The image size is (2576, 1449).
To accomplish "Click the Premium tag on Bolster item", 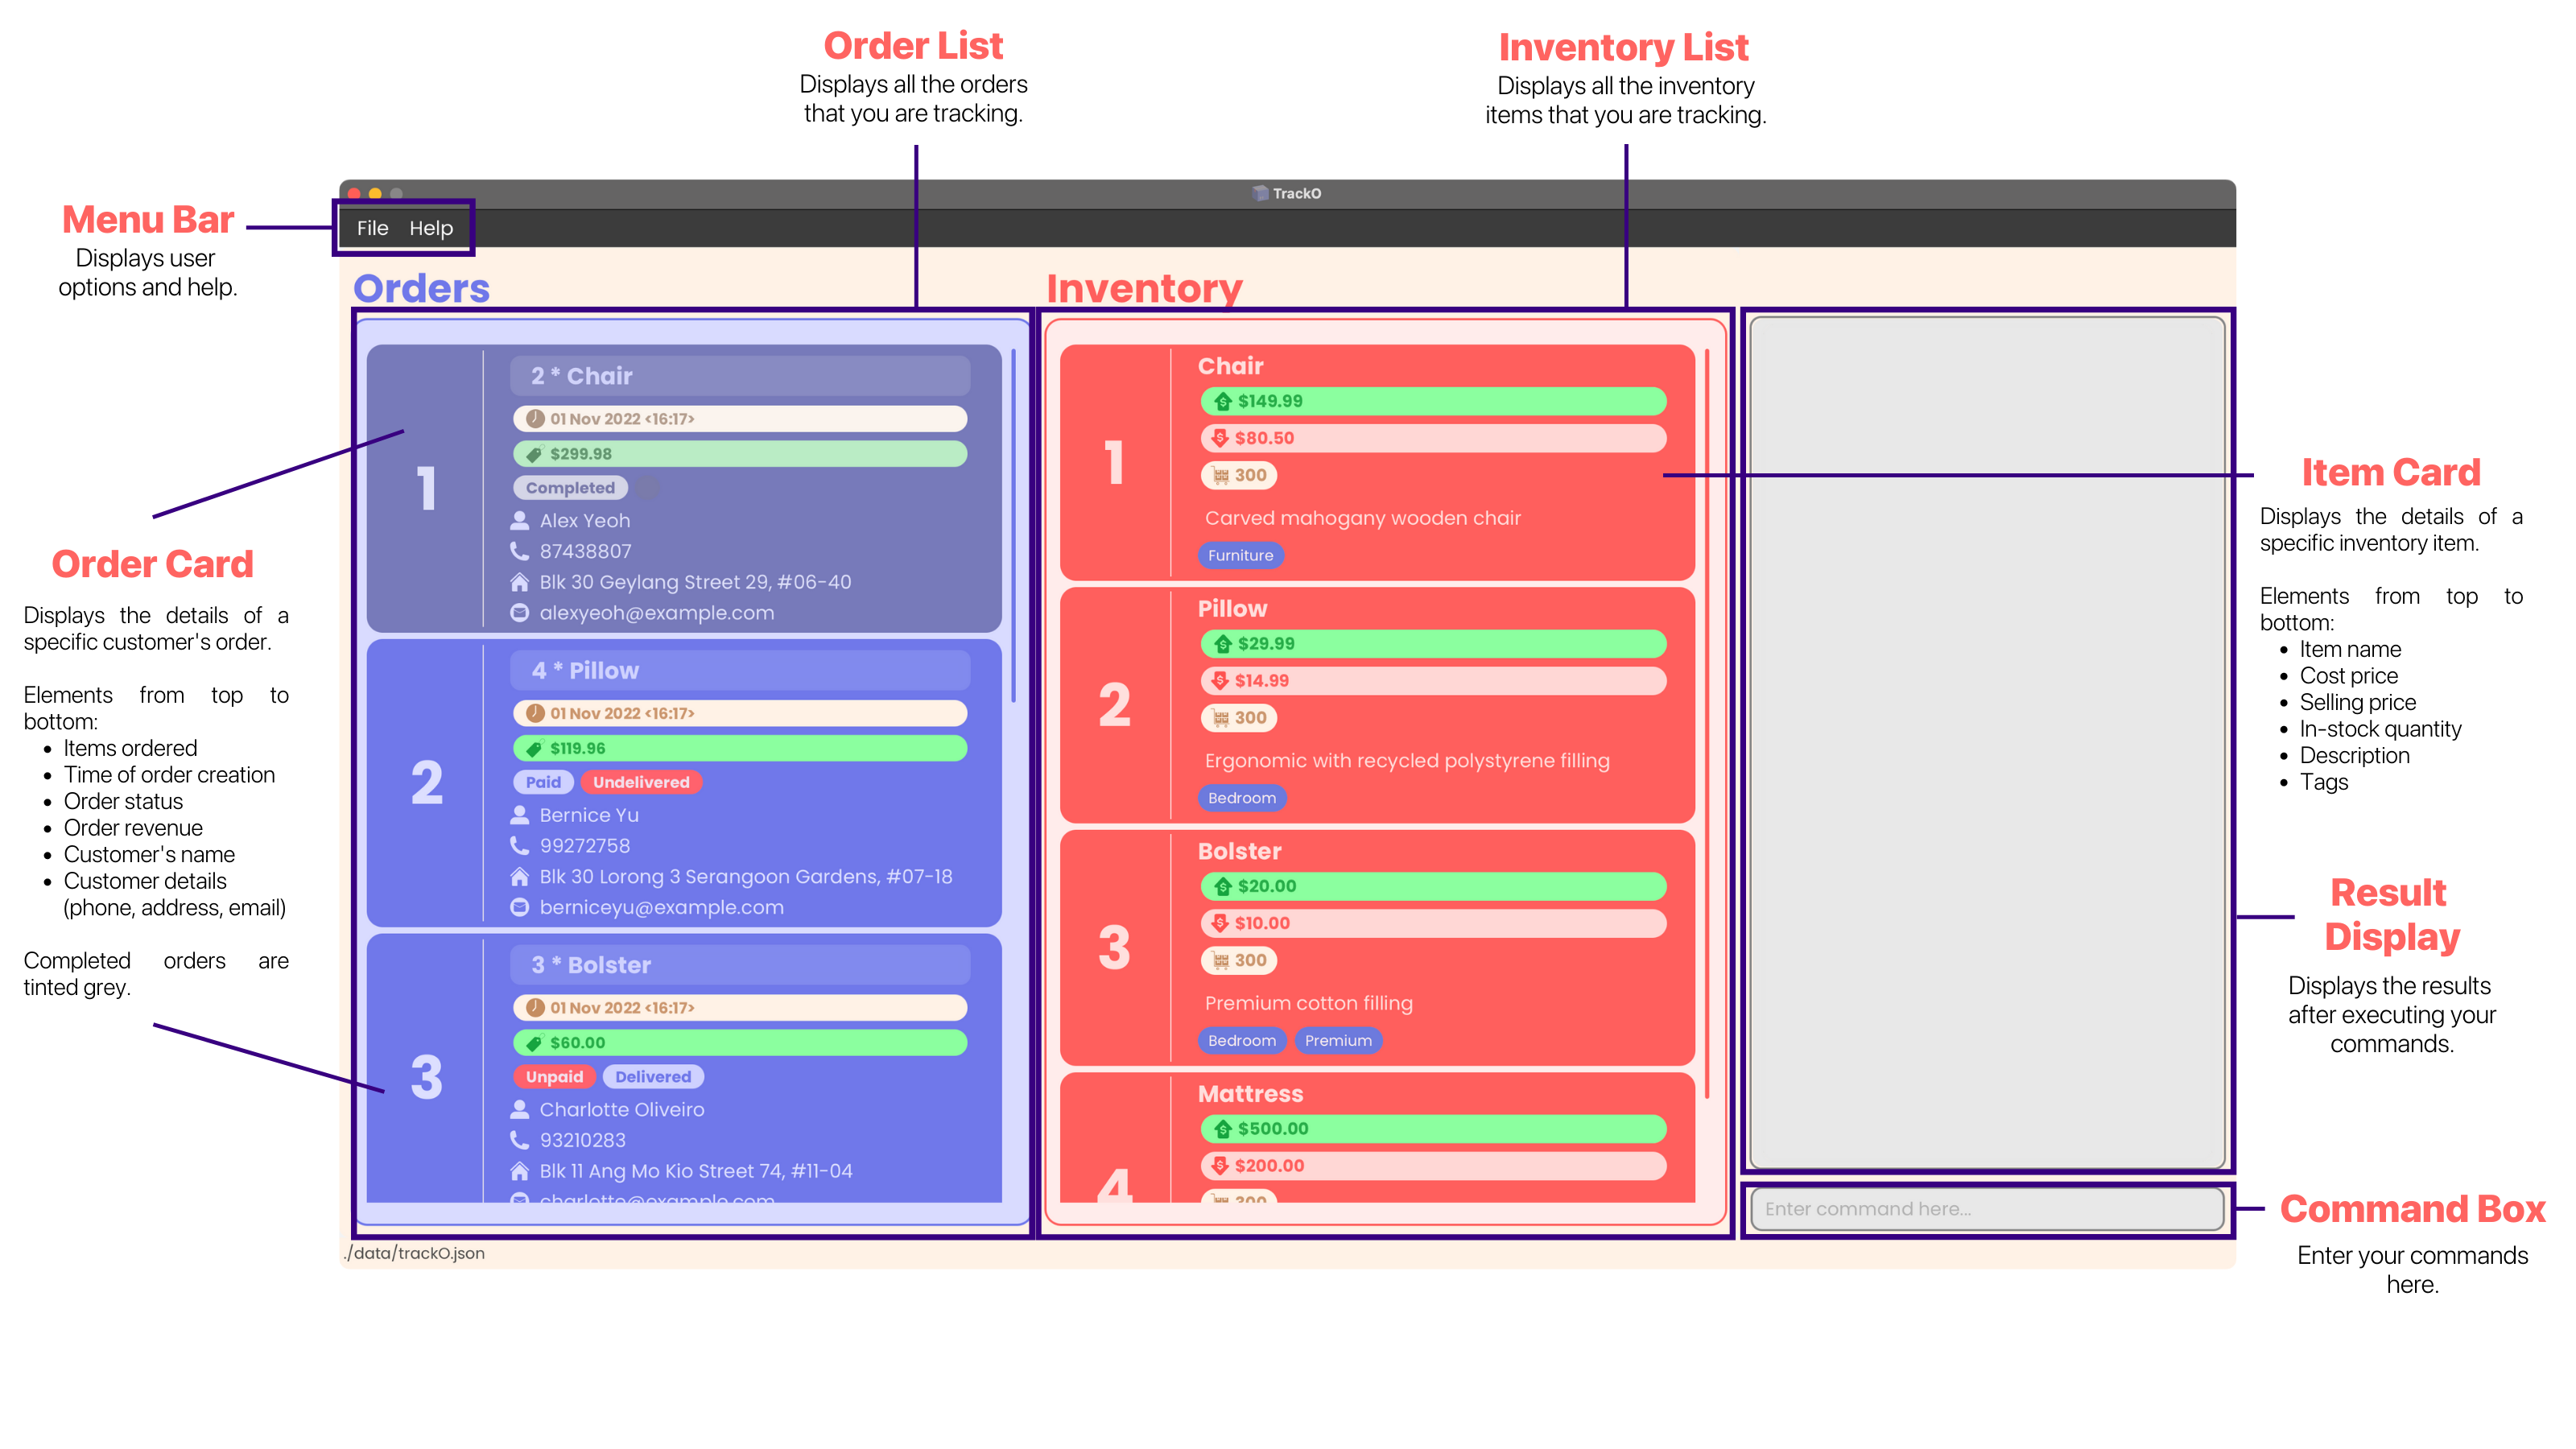I will 1338,1041.
